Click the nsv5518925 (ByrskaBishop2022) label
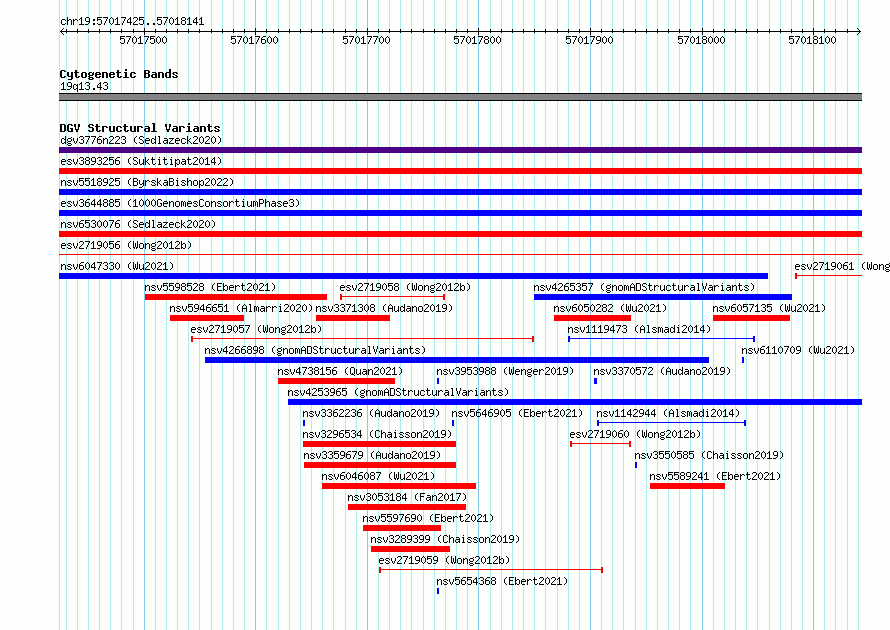 (x=147, y=182)
